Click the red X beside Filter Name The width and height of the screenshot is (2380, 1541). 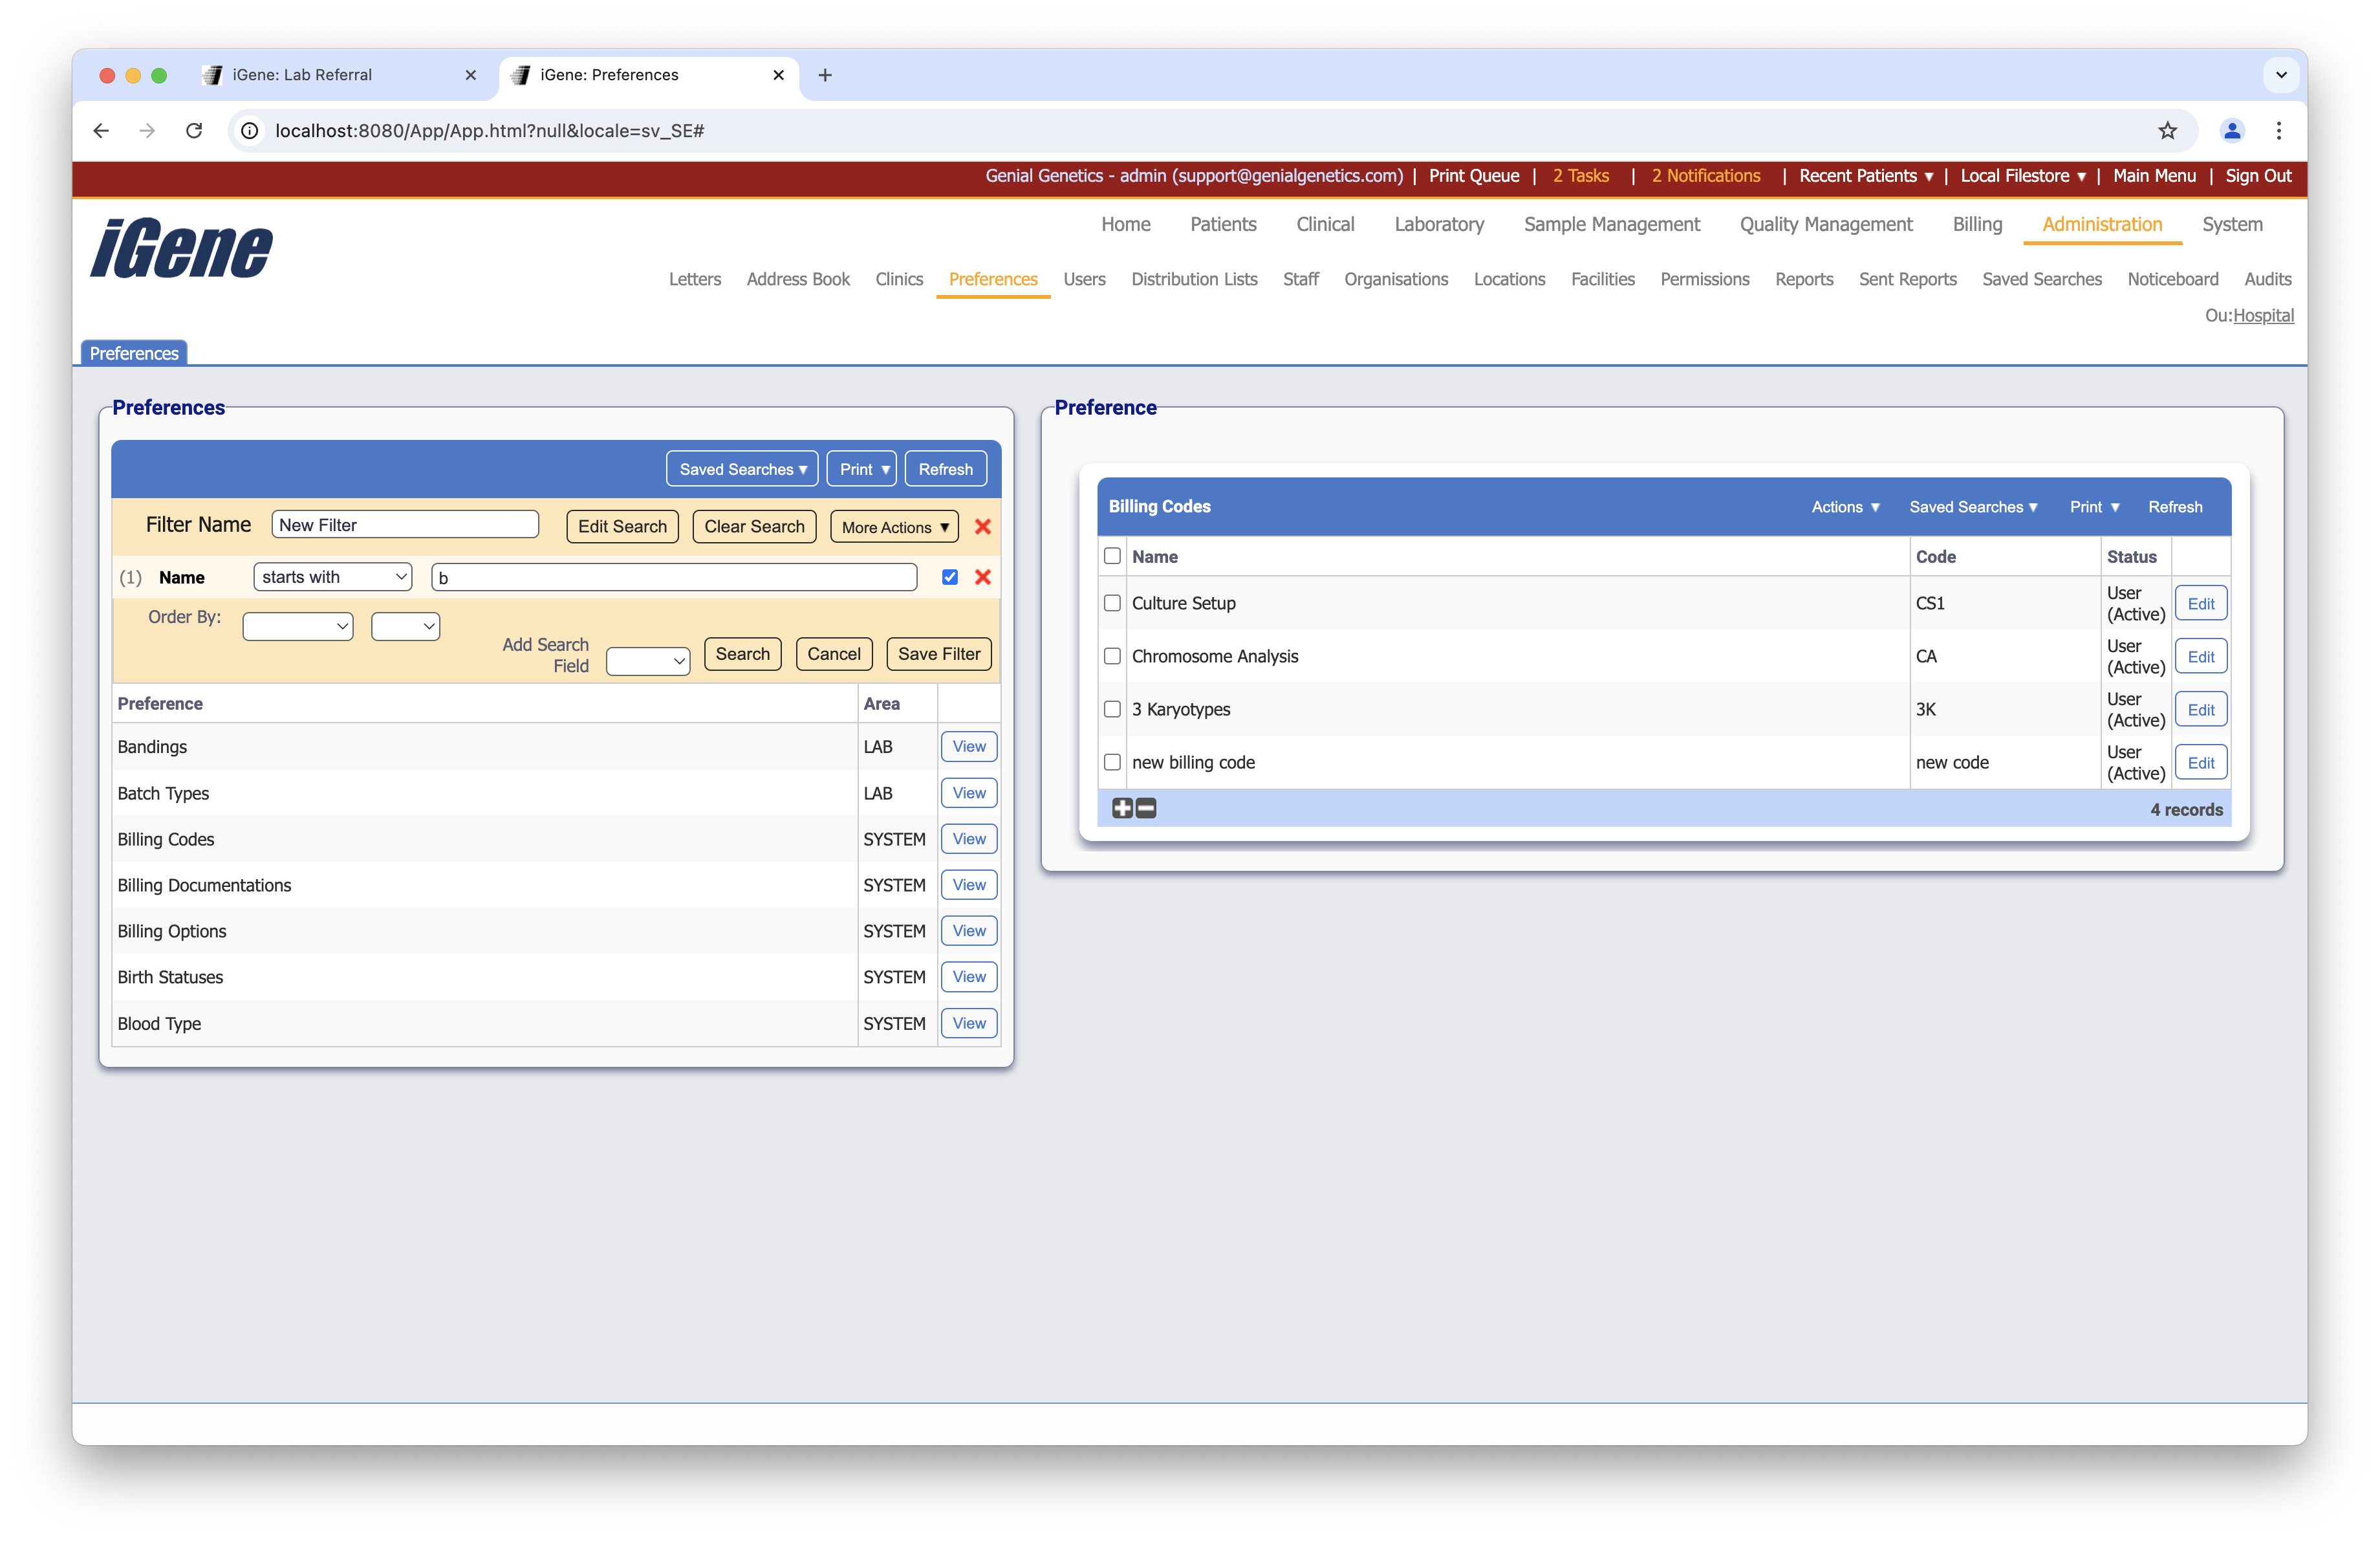click(x=982, y=527)
